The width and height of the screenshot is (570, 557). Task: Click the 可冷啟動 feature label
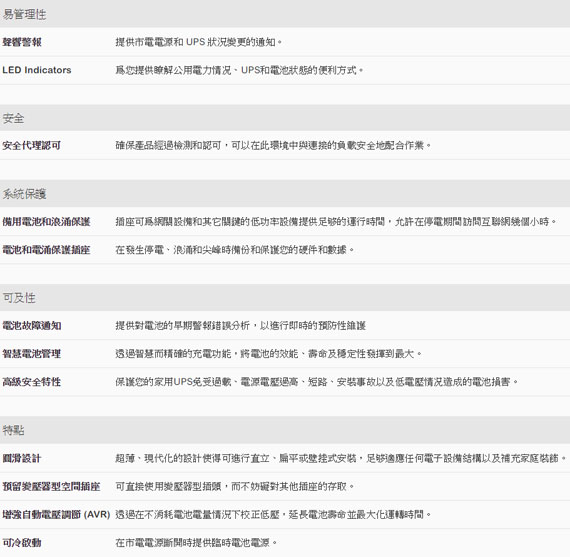point(22,542)
